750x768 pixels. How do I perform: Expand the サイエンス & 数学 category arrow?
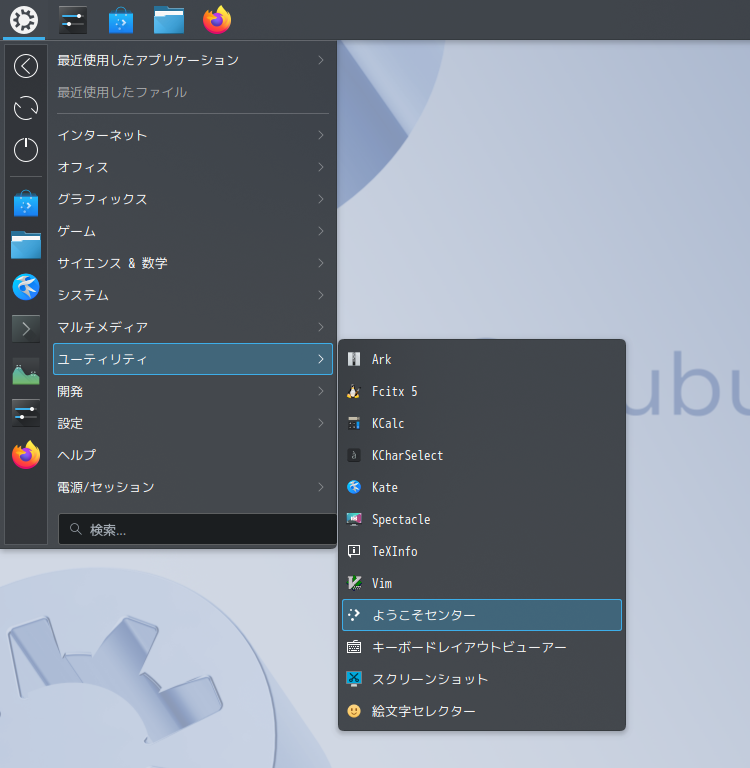click(321, 263)
